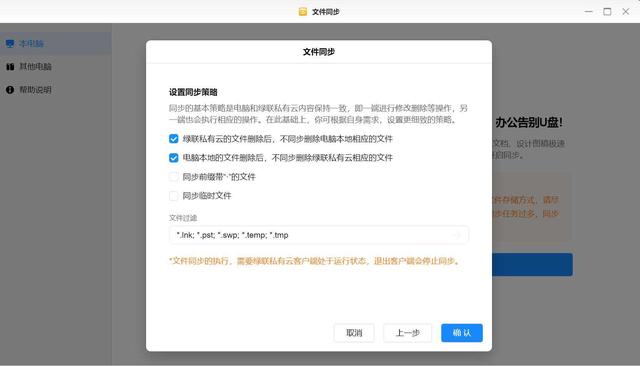The width and height of the screenshot is (640, 366).
Task: Click the 上一步 button
Action: coord(407,333)
